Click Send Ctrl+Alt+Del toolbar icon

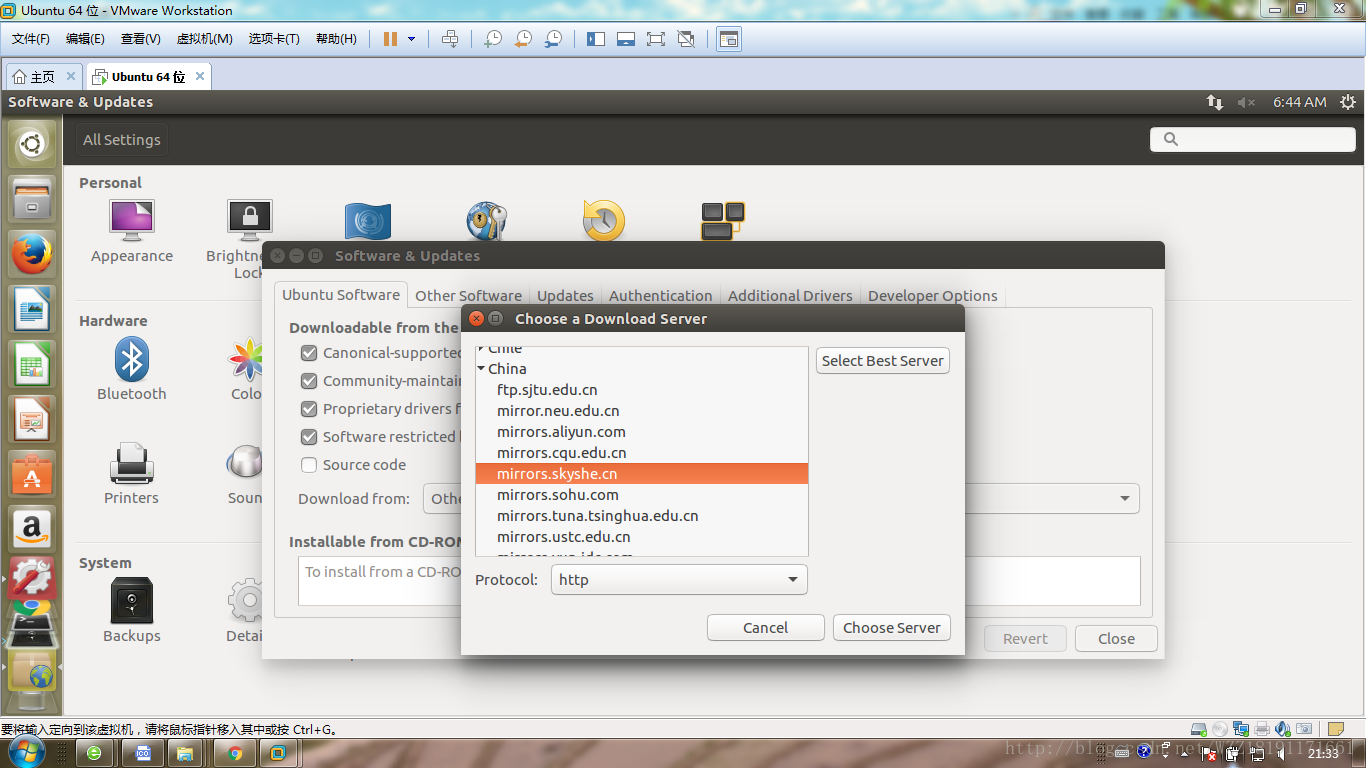pos(450,39)
